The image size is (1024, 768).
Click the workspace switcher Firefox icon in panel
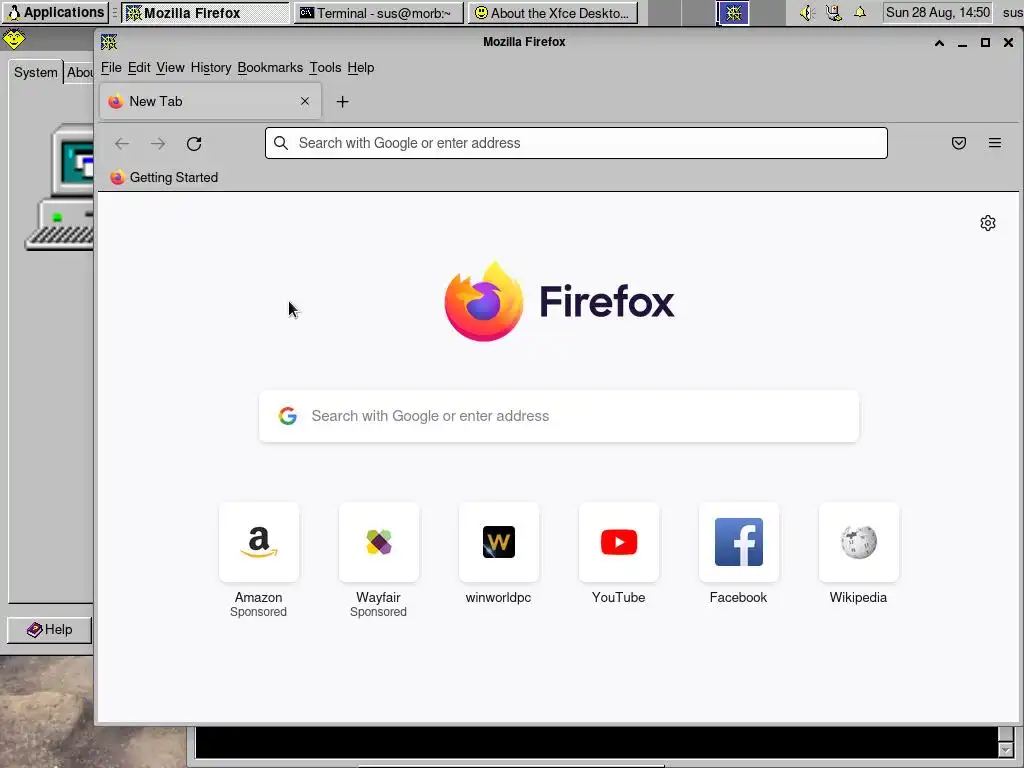733,13
